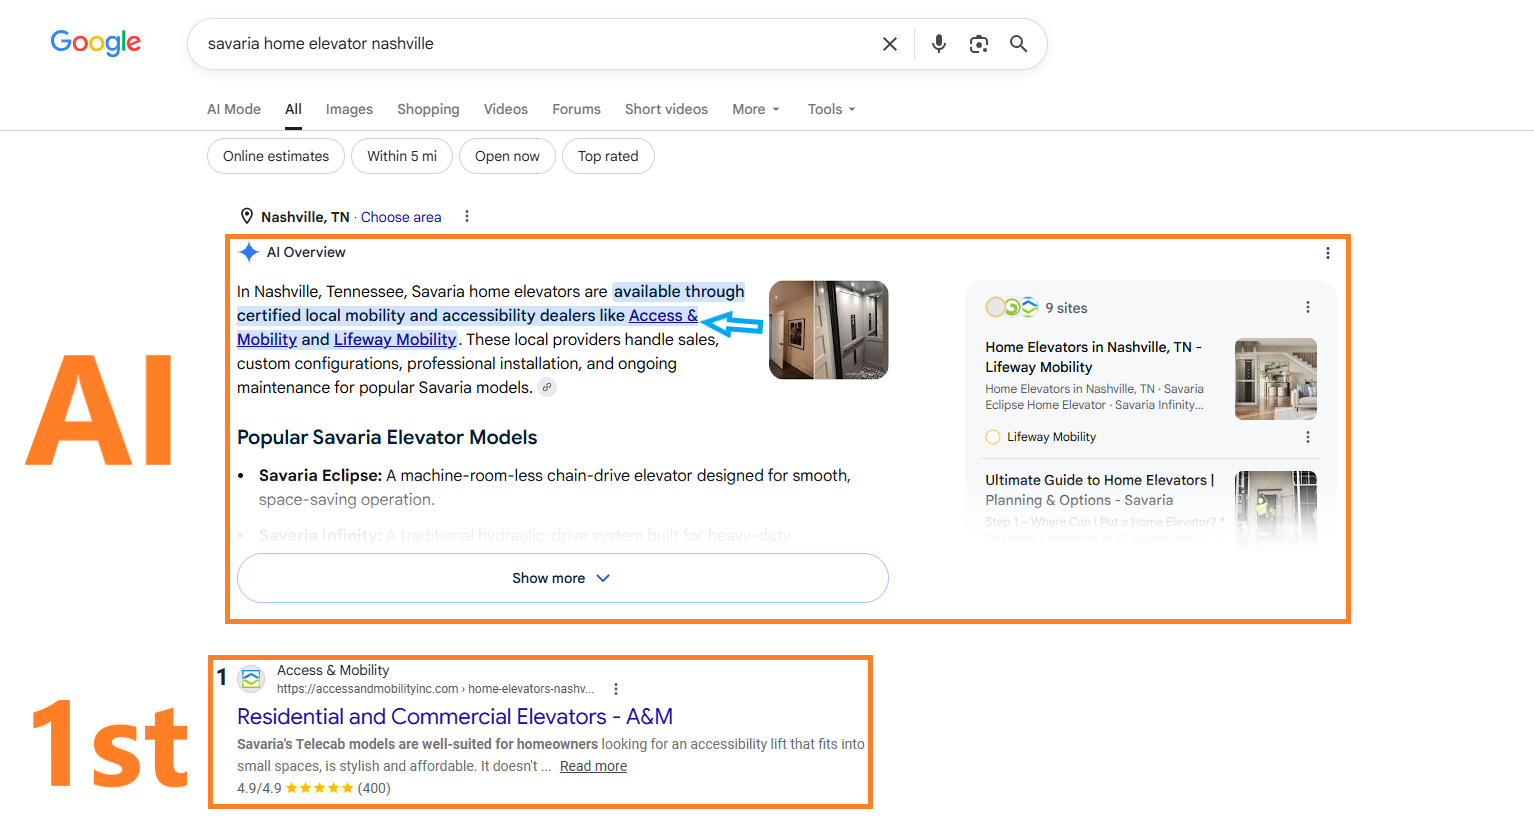
Task: Open AI Overview three-dot options menu
Action: click(1328, 253)
